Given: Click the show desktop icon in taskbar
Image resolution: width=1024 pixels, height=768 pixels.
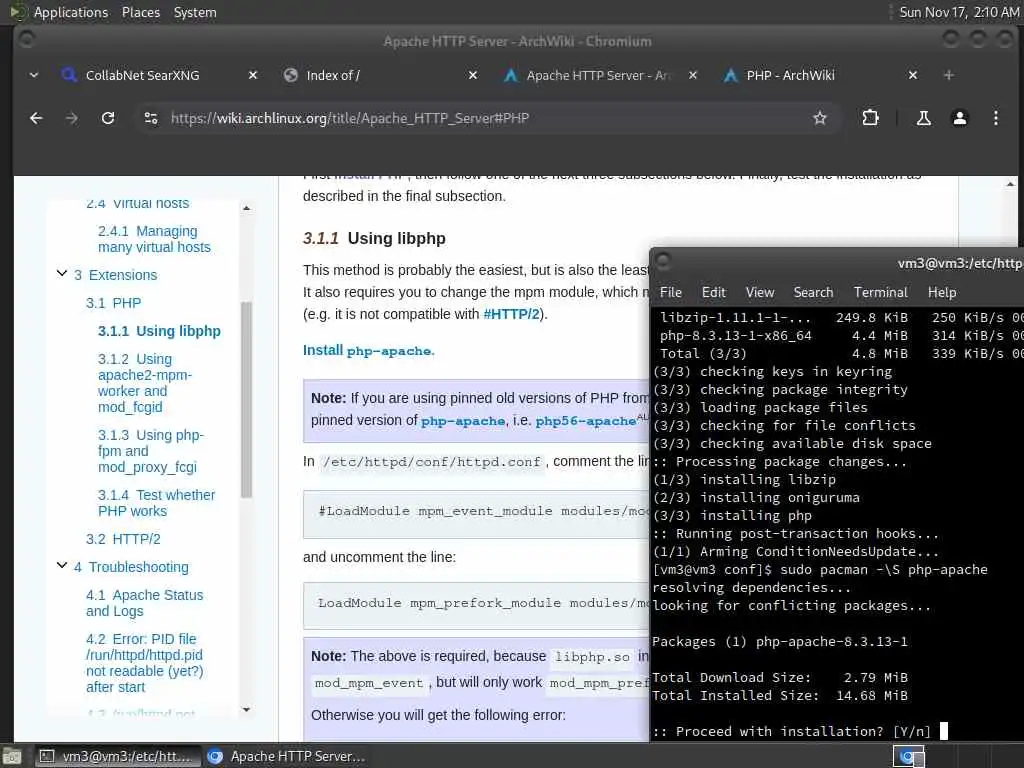Looking at the screenshot, I should click(12, 756).
